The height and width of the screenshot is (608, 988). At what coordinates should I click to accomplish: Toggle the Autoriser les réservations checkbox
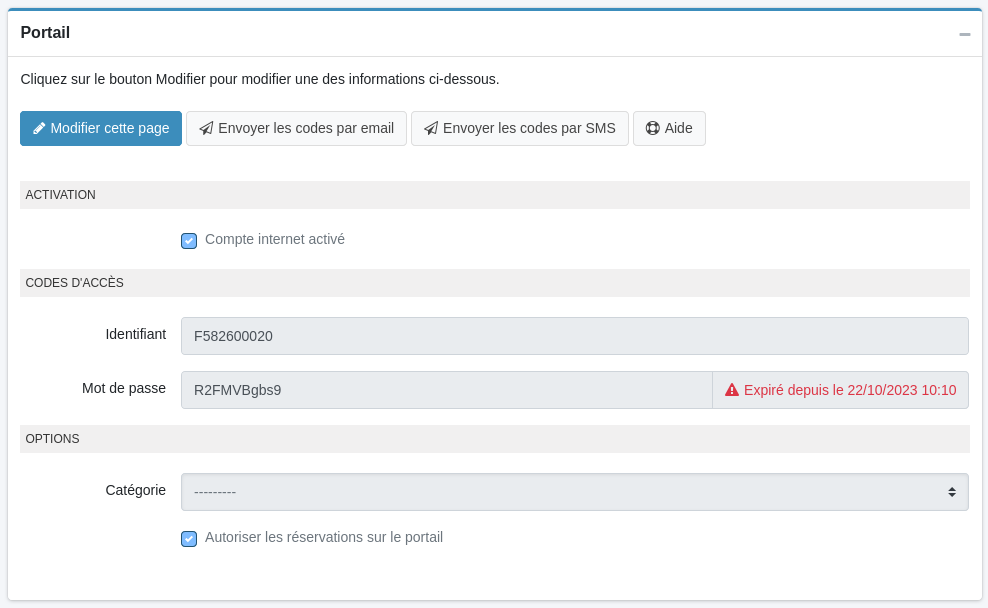click(x=189, y=539)
